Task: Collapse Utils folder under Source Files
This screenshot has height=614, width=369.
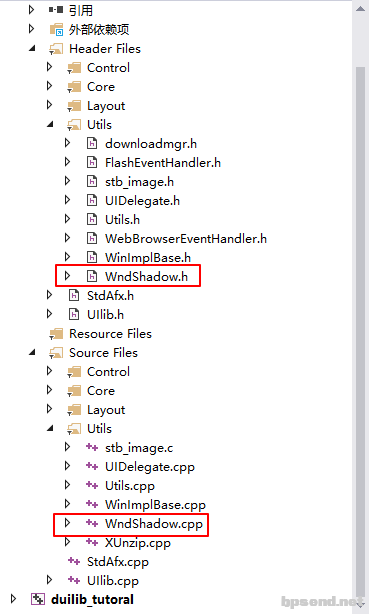Action: click(50, 428)
